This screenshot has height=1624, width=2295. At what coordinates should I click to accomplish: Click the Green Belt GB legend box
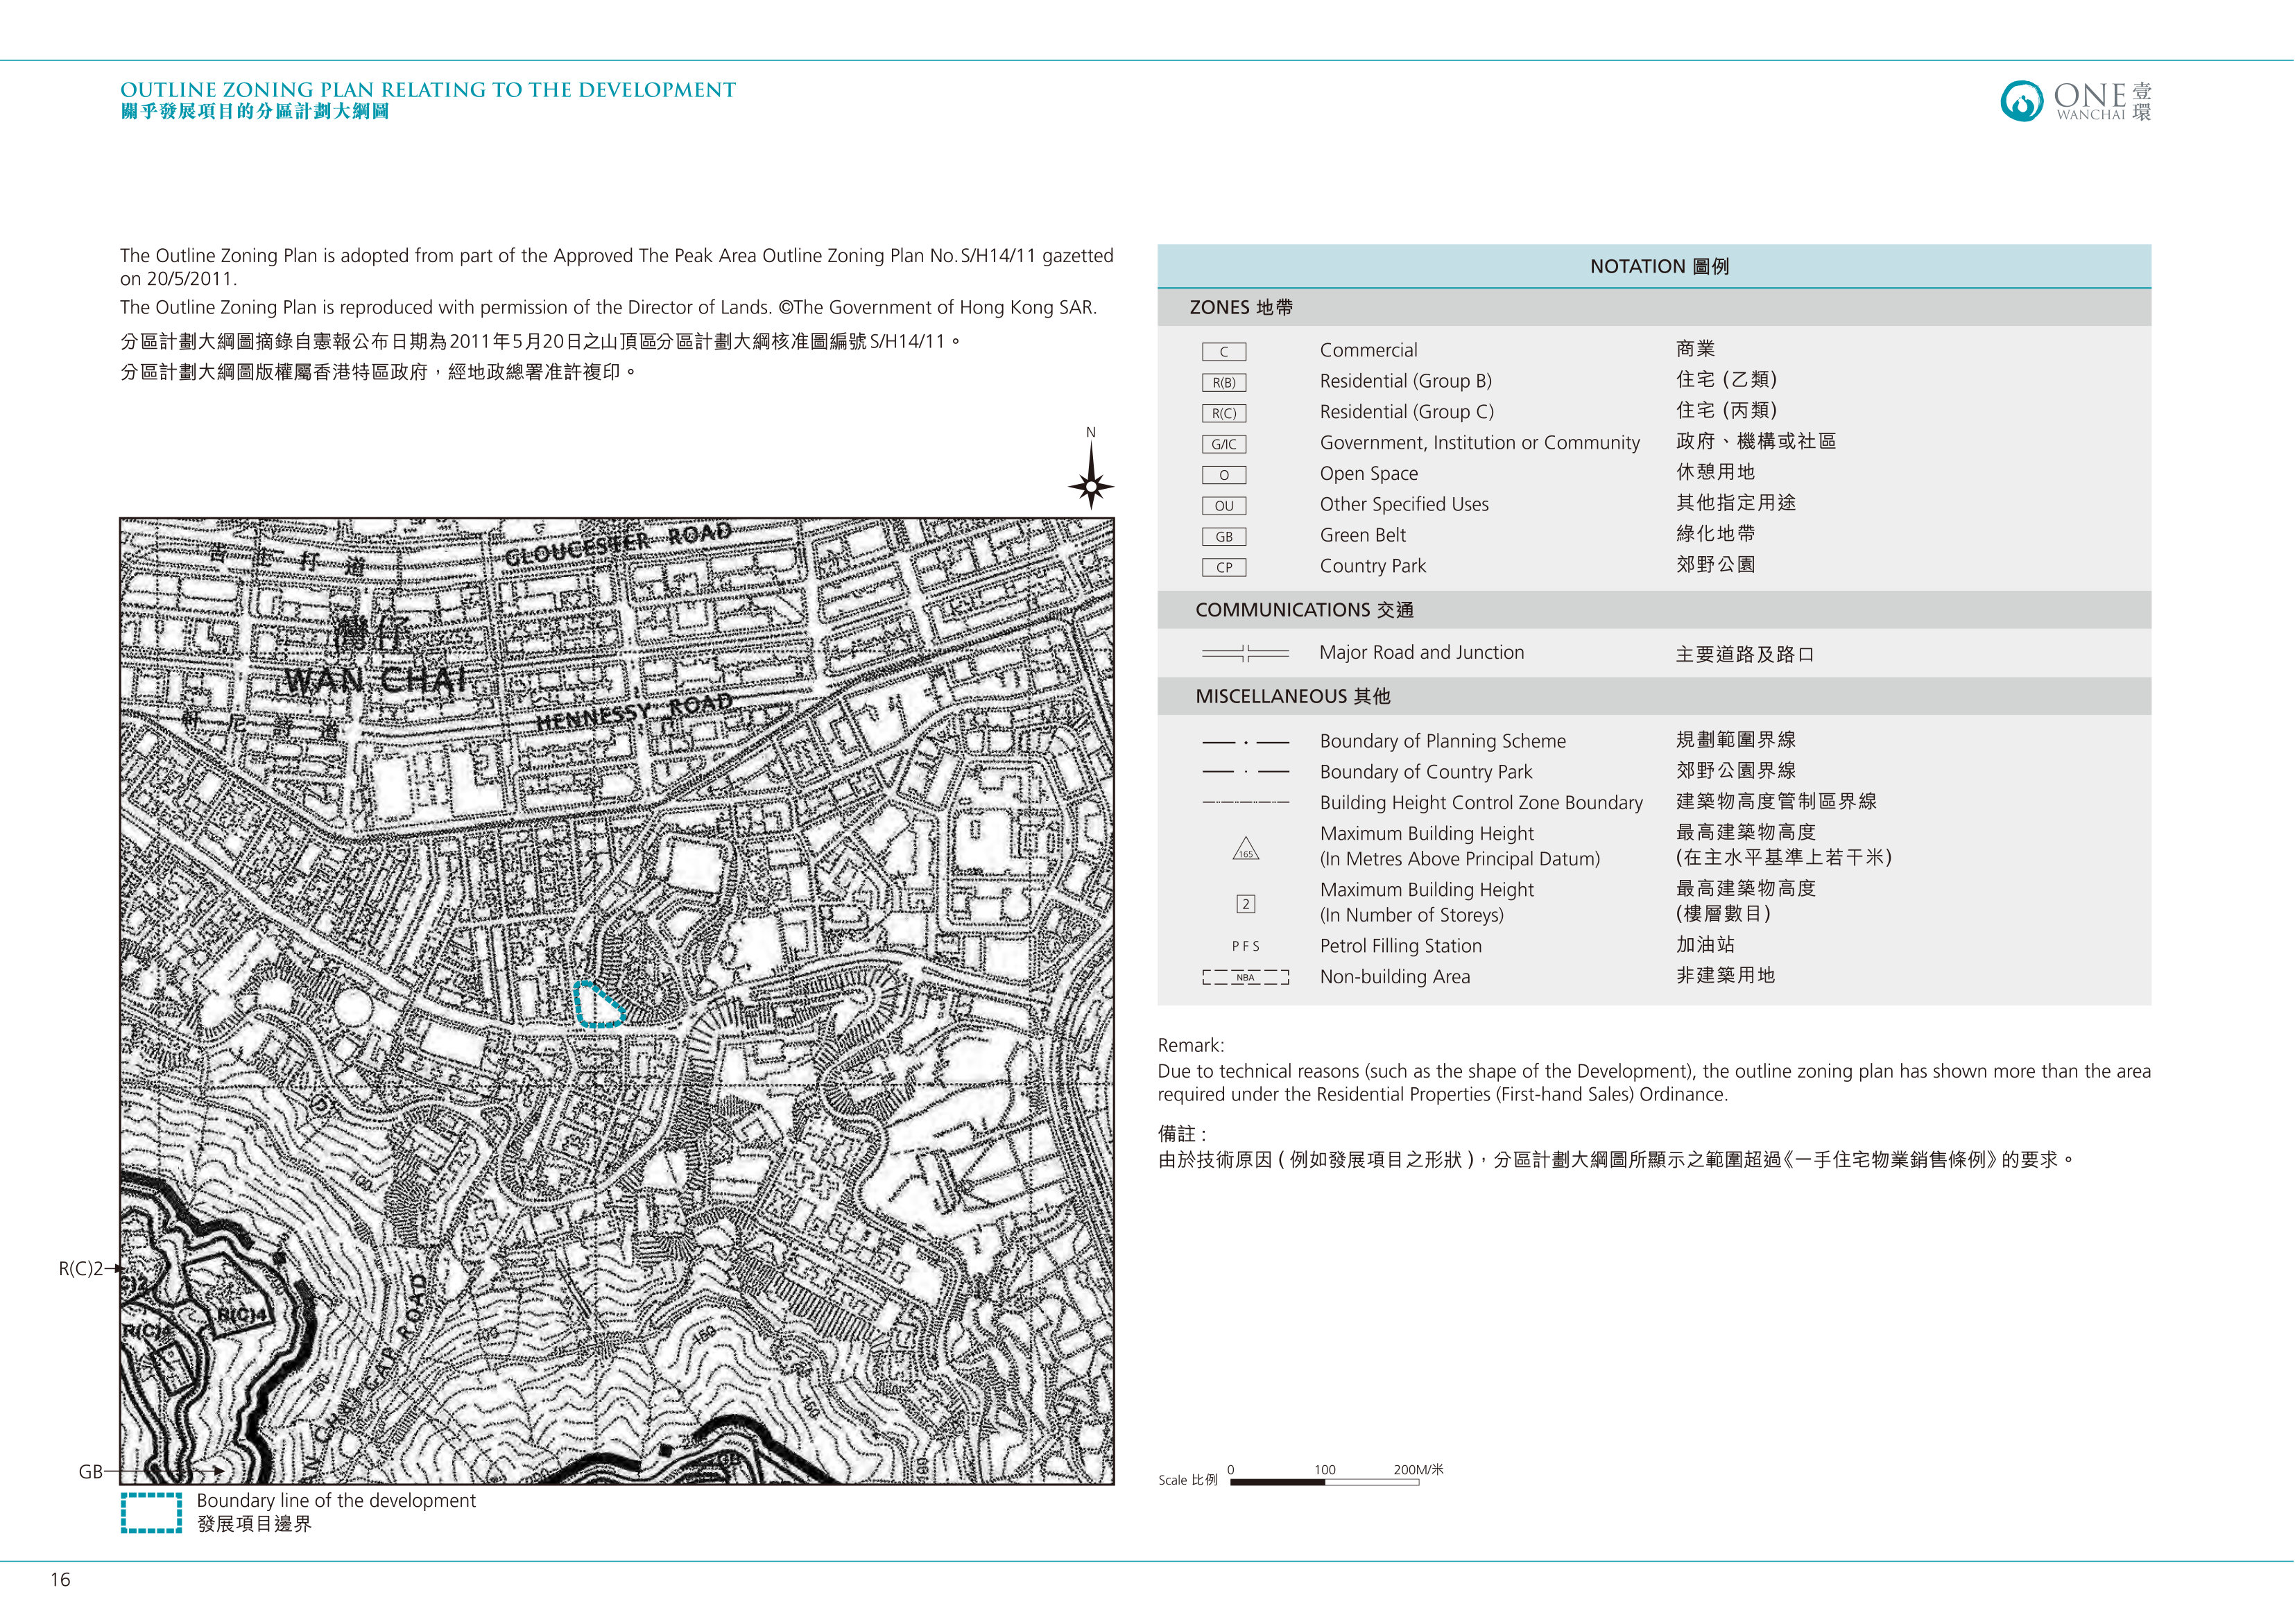pos(1224,537)
